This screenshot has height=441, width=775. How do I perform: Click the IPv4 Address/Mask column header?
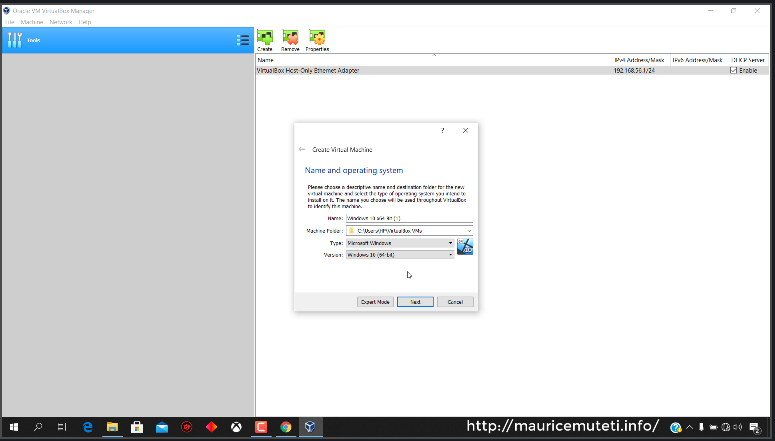(x=639, y=60)
